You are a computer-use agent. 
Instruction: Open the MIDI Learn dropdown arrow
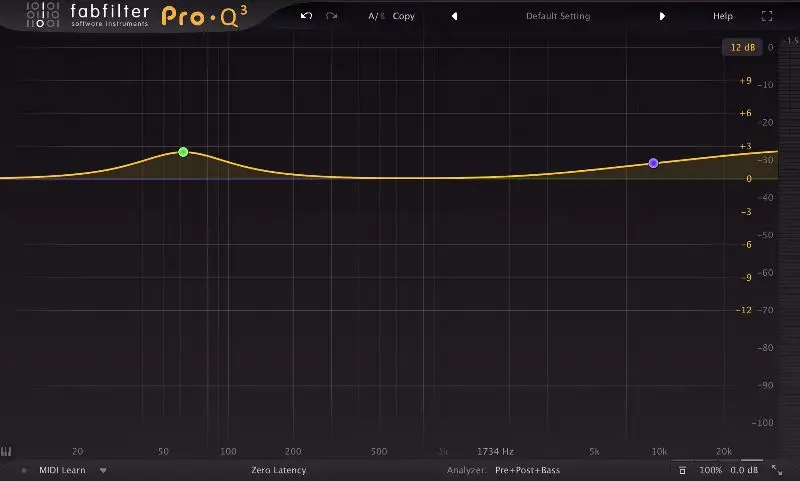(x=102, y=470)
